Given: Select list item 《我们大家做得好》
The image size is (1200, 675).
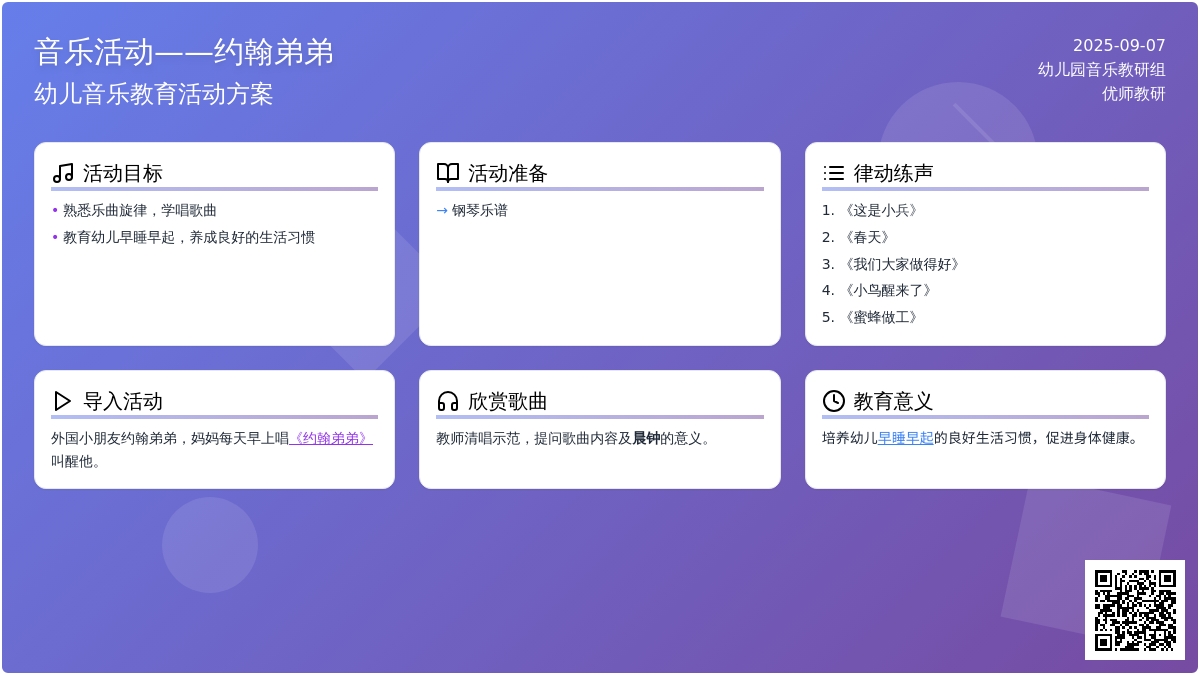Looking at the screenshot, I should coord(901,264).
